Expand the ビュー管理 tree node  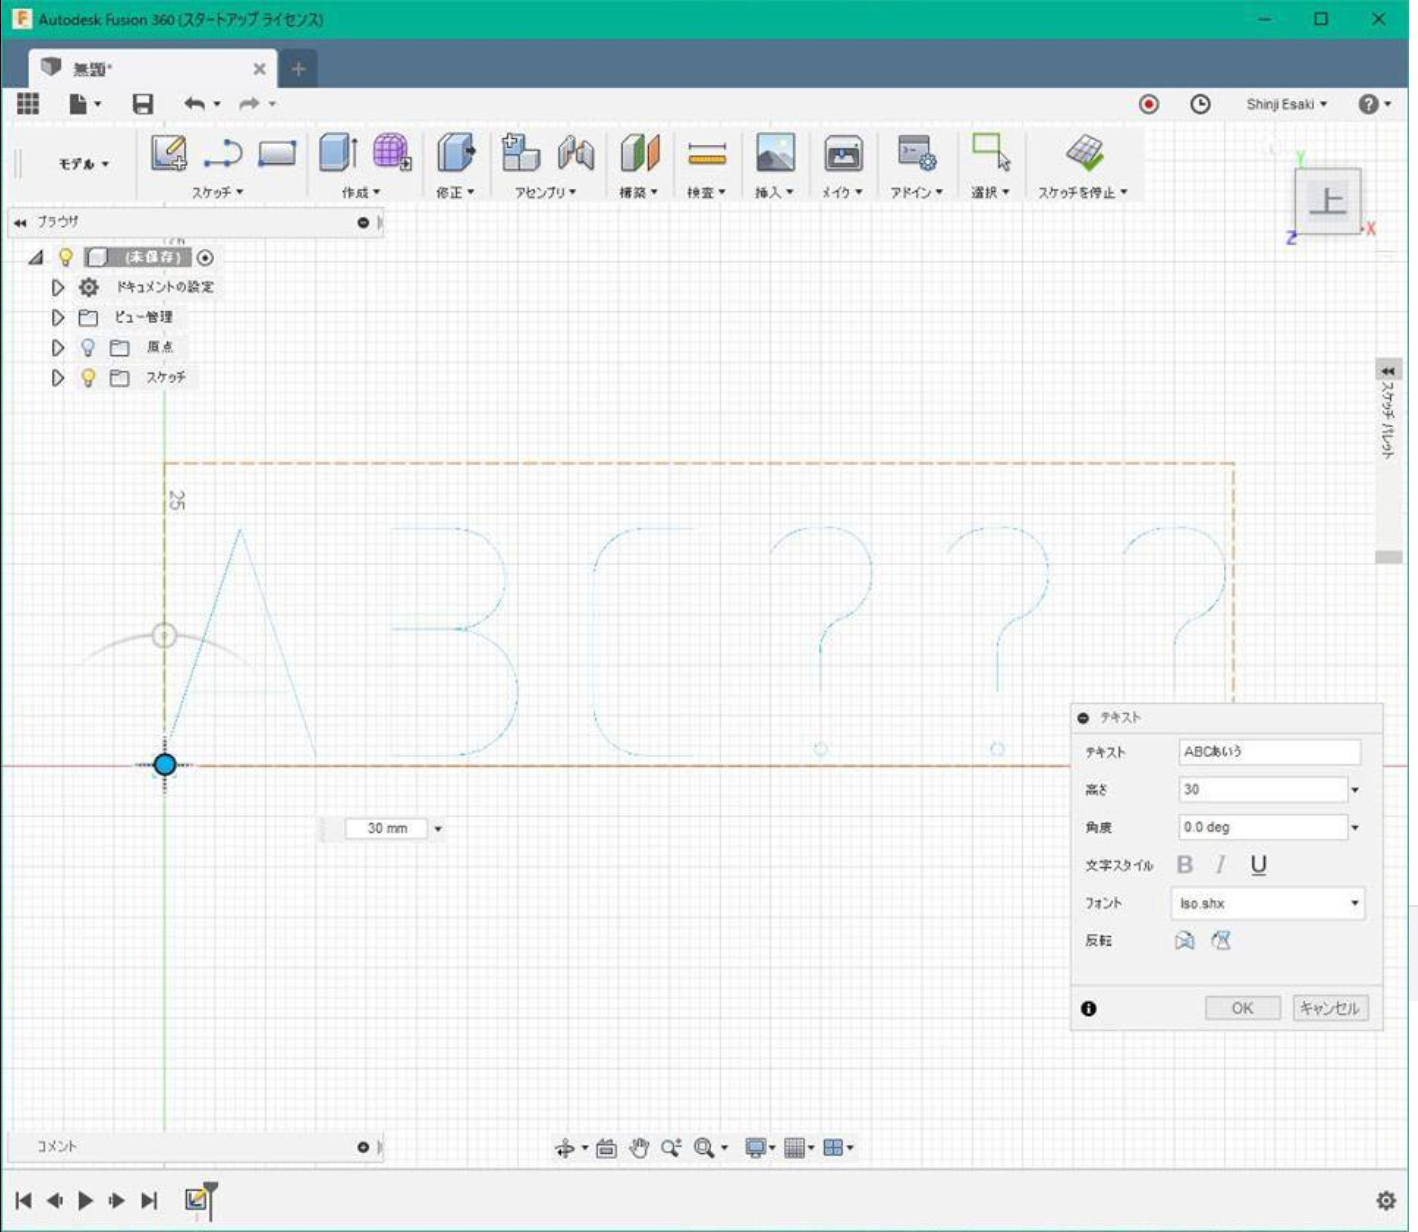pyautogui.click(x=58, y=318)
